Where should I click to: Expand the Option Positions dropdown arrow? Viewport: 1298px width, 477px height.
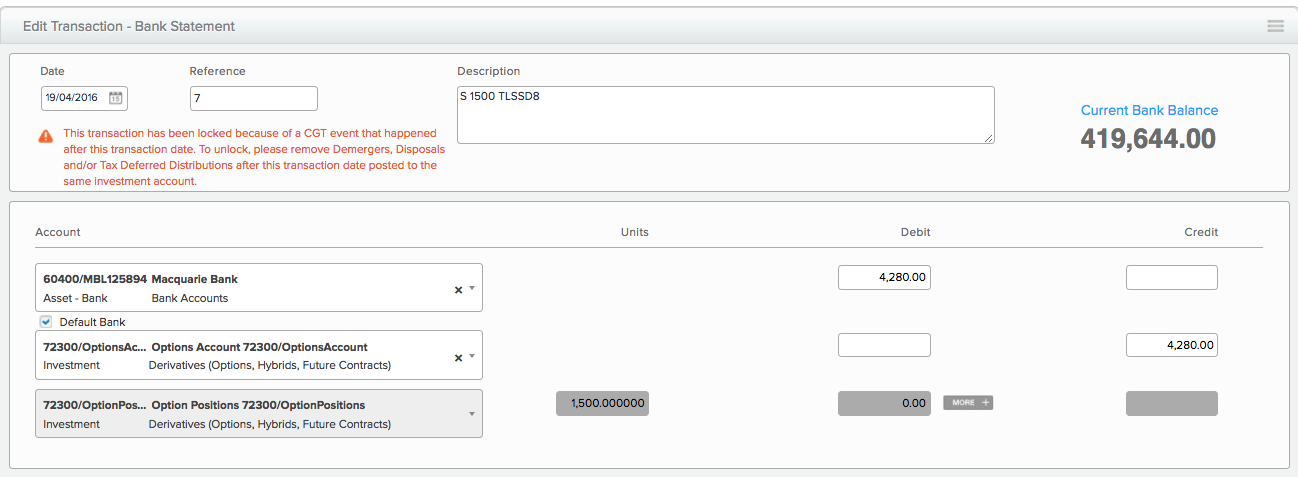tap(471, 413)
